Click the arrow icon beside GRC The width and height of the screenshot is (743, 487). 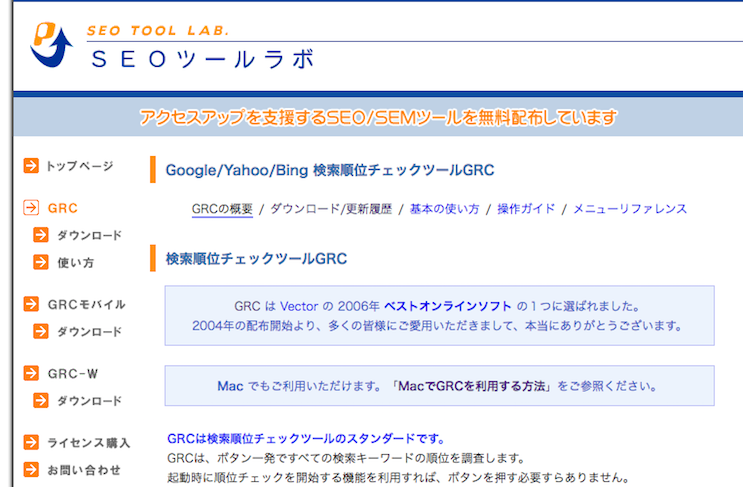(x=31, y=207)
